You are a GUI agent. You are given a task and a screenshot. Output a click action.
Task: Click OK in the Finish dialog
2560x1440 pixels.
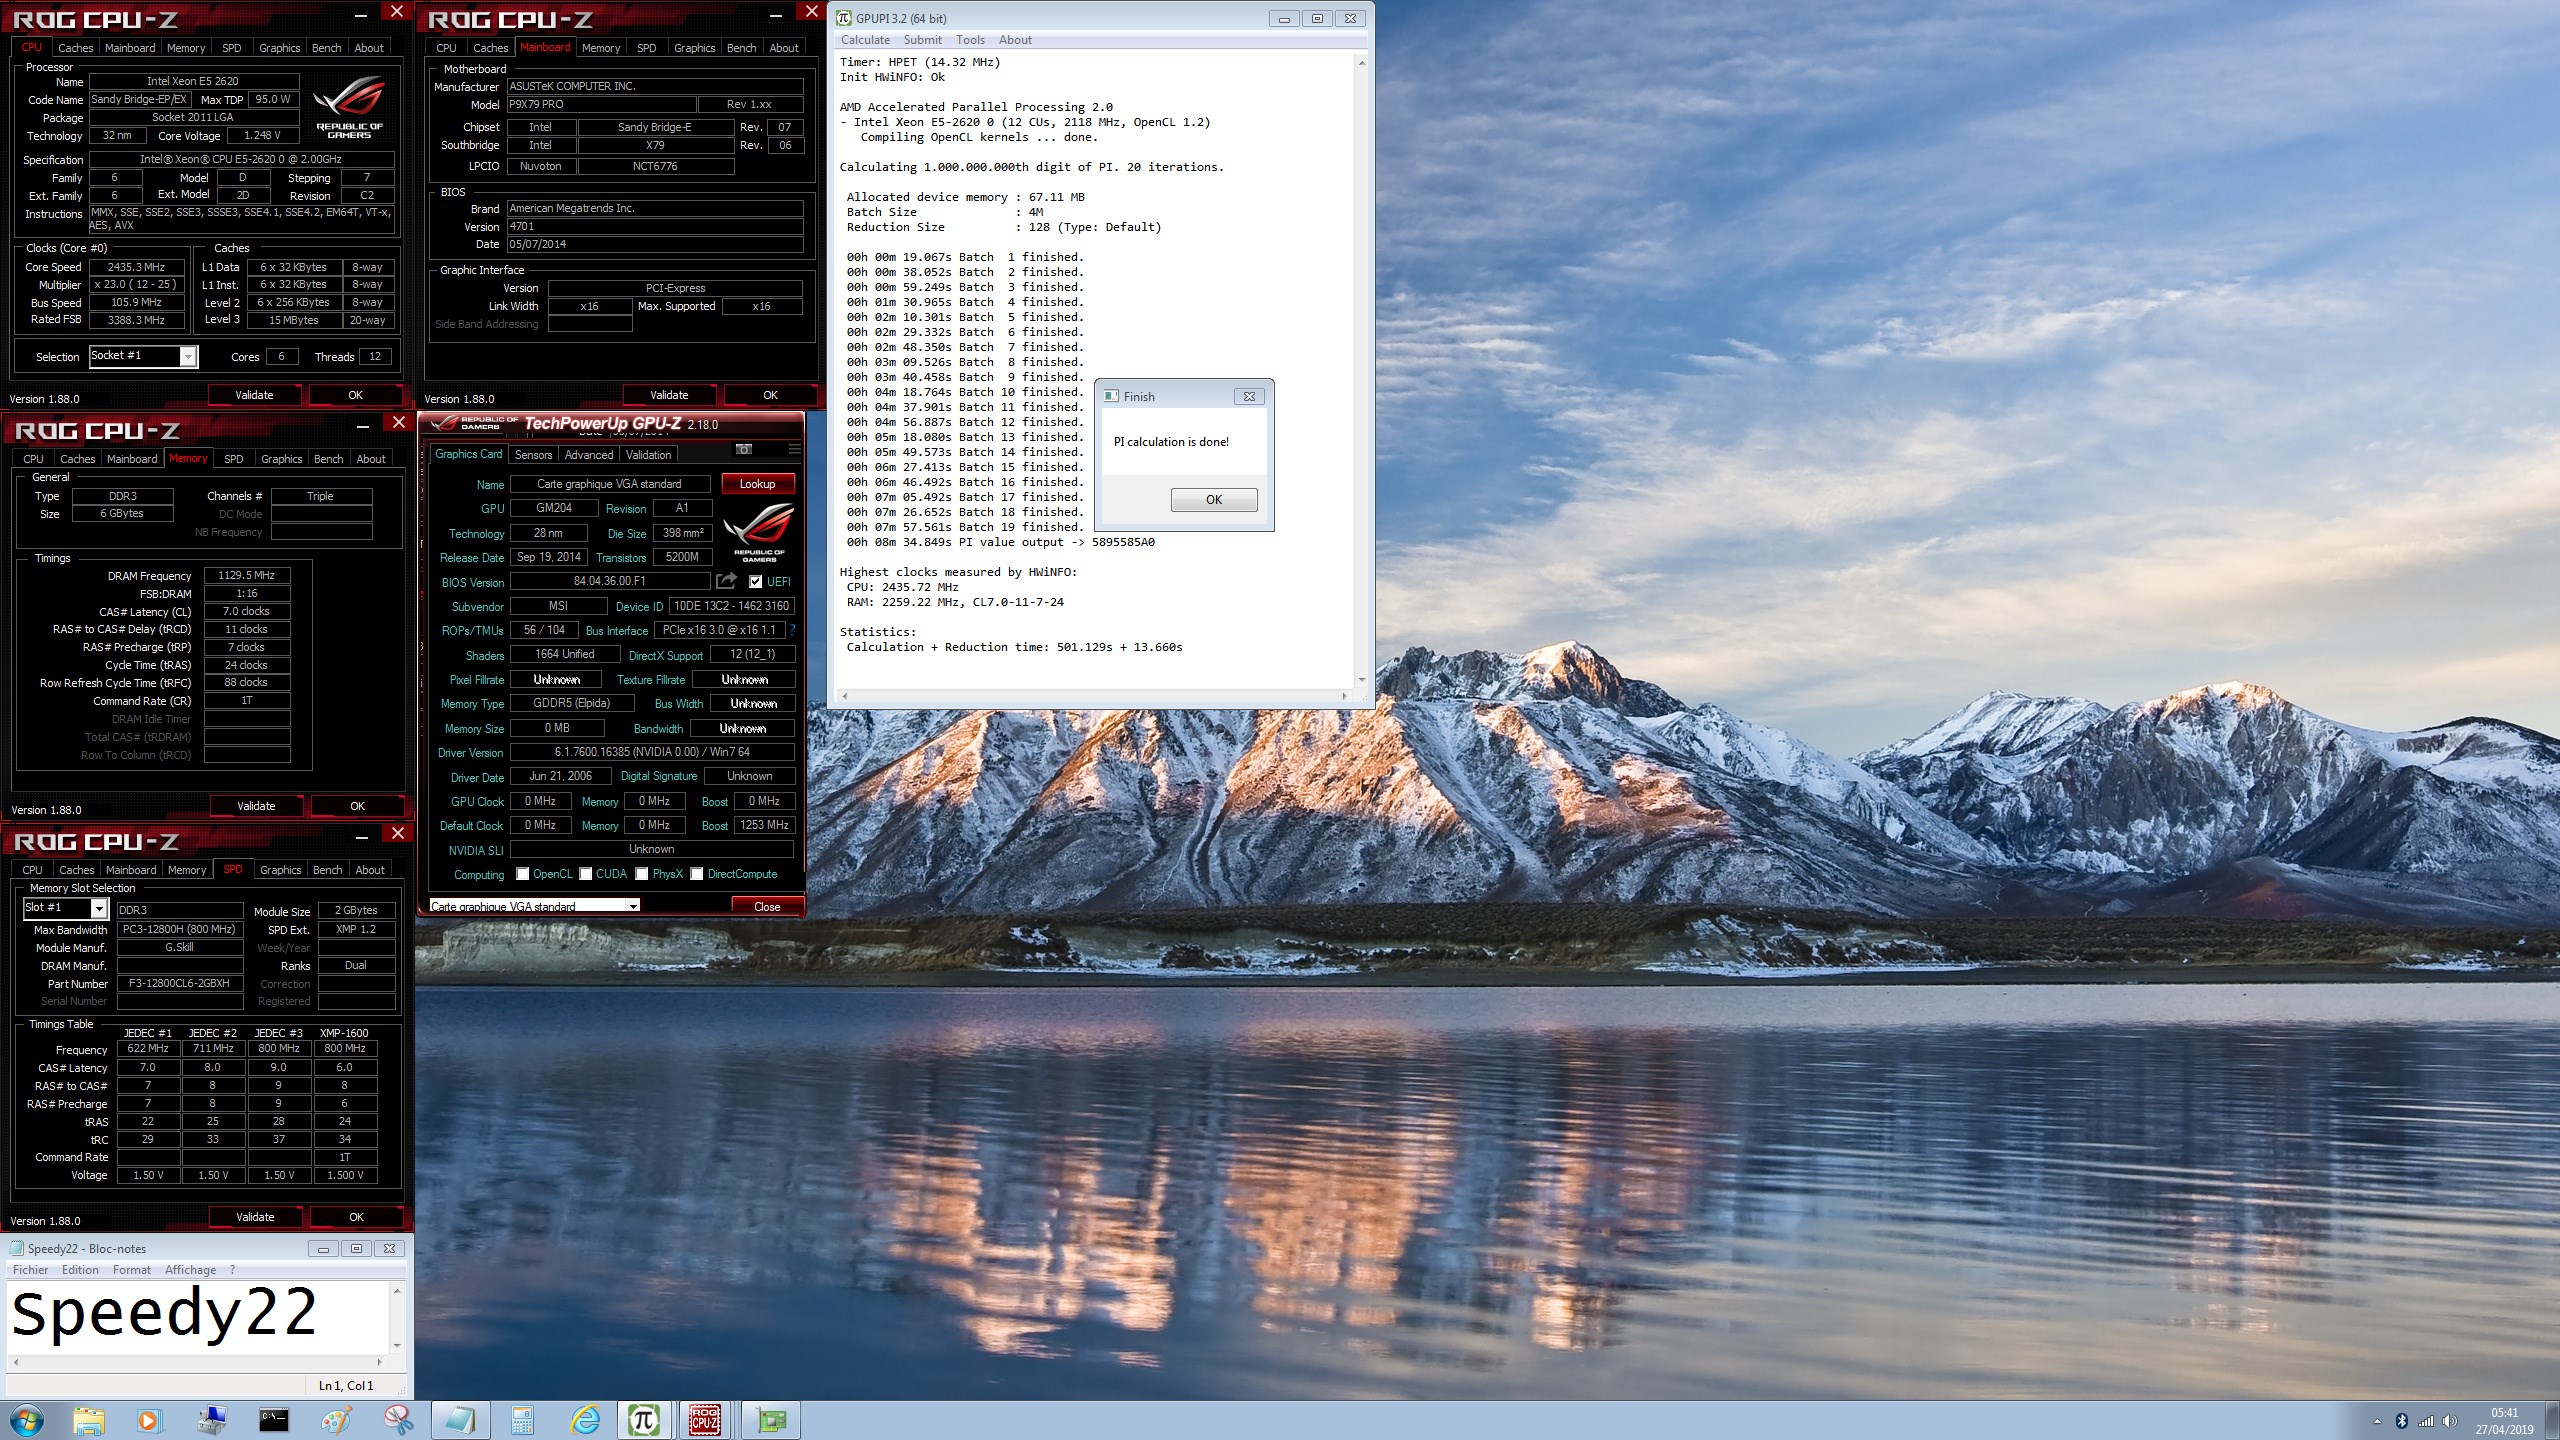coord(1214,500)
